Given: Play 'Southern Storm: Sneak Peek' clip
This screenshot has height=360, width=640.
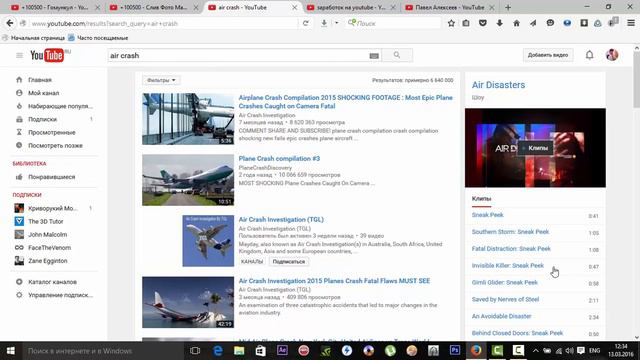Looking at the screenshot, I should click(510, 232).
